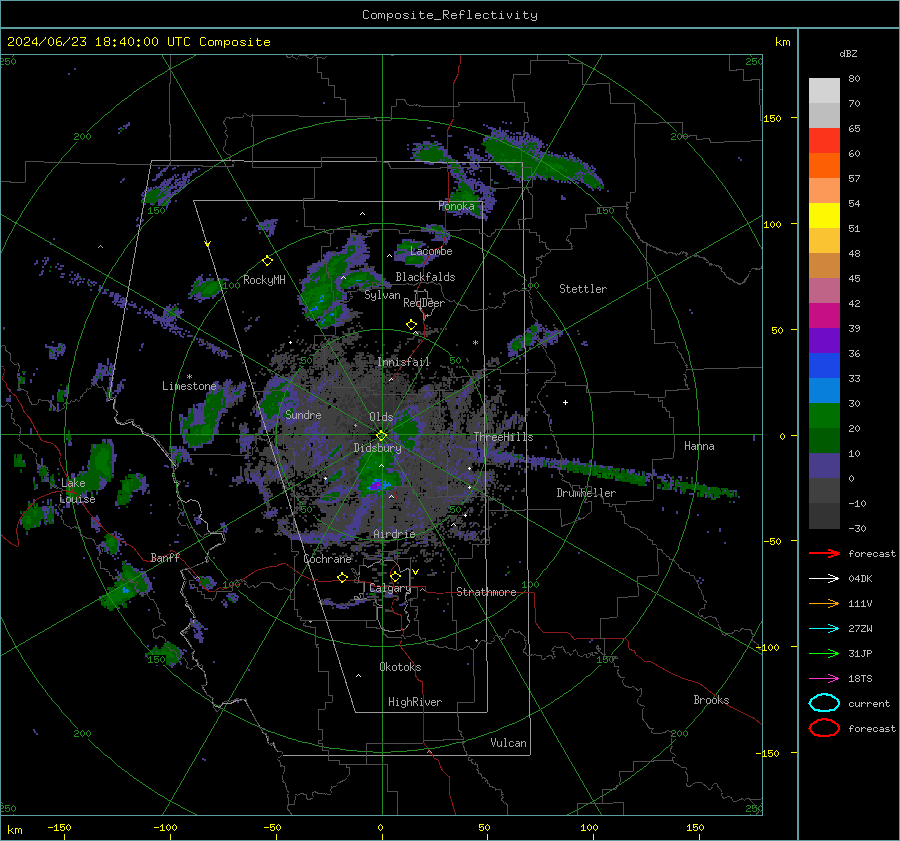Click the '27ZW' legend label
The image size is (900, 841).
pyautogui.click(x=860, y=629)
